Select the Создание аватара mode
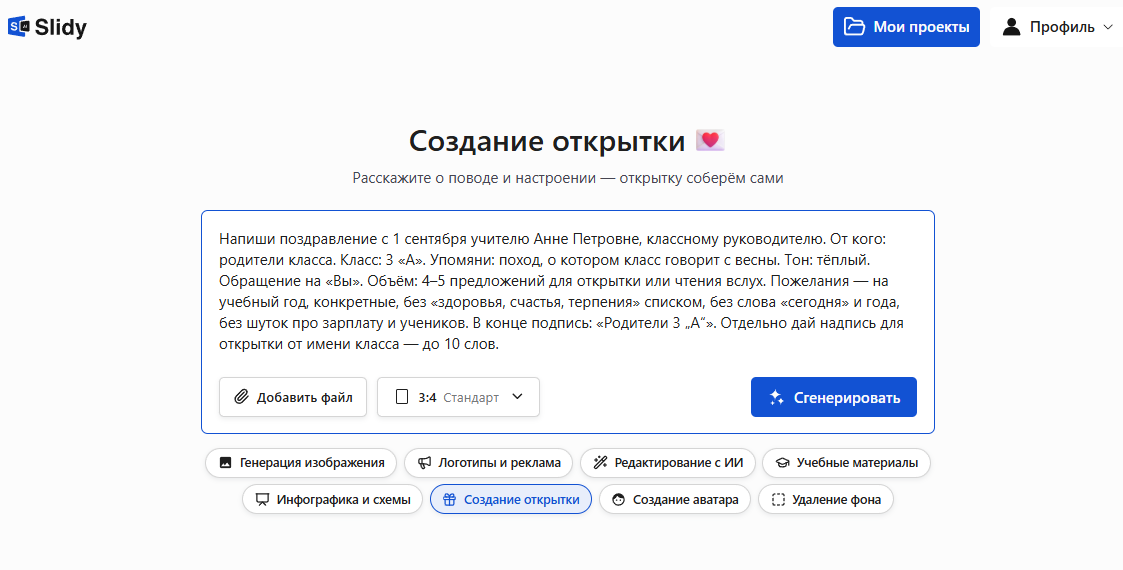 675,499
